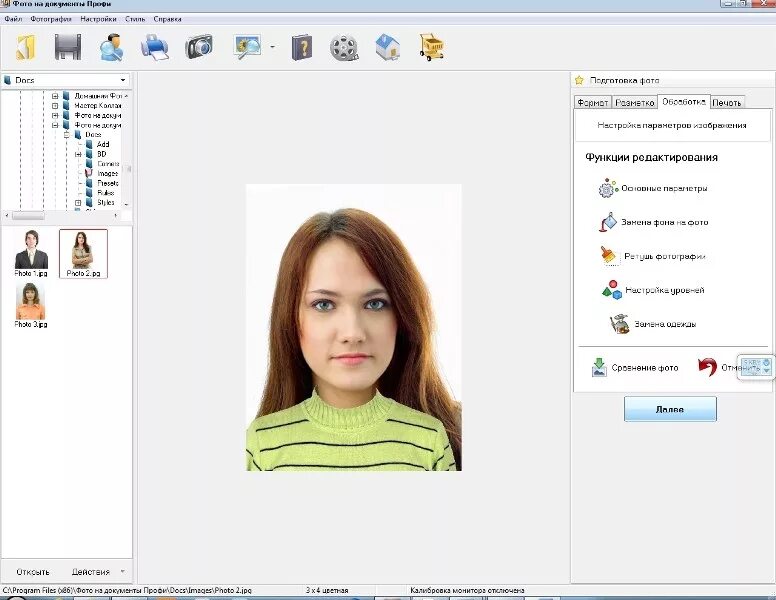The width and height of the screenshot is (776, 600).
Task: Select the Photo 3.jpg thumbnail
Action: 31,305
